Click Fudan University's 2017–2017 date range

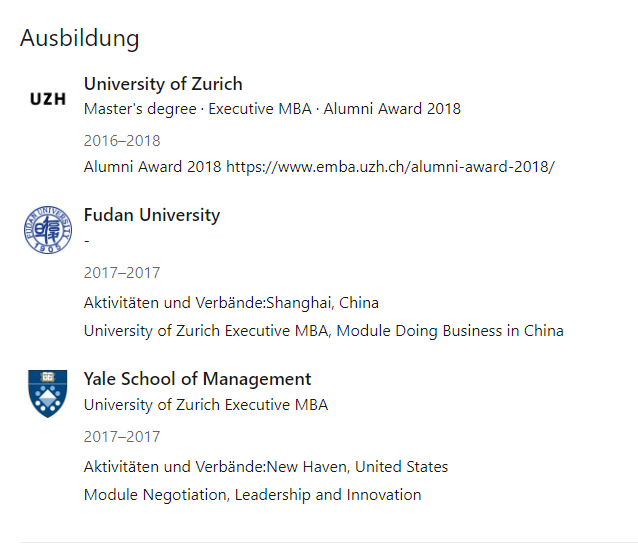click(122, 273)
